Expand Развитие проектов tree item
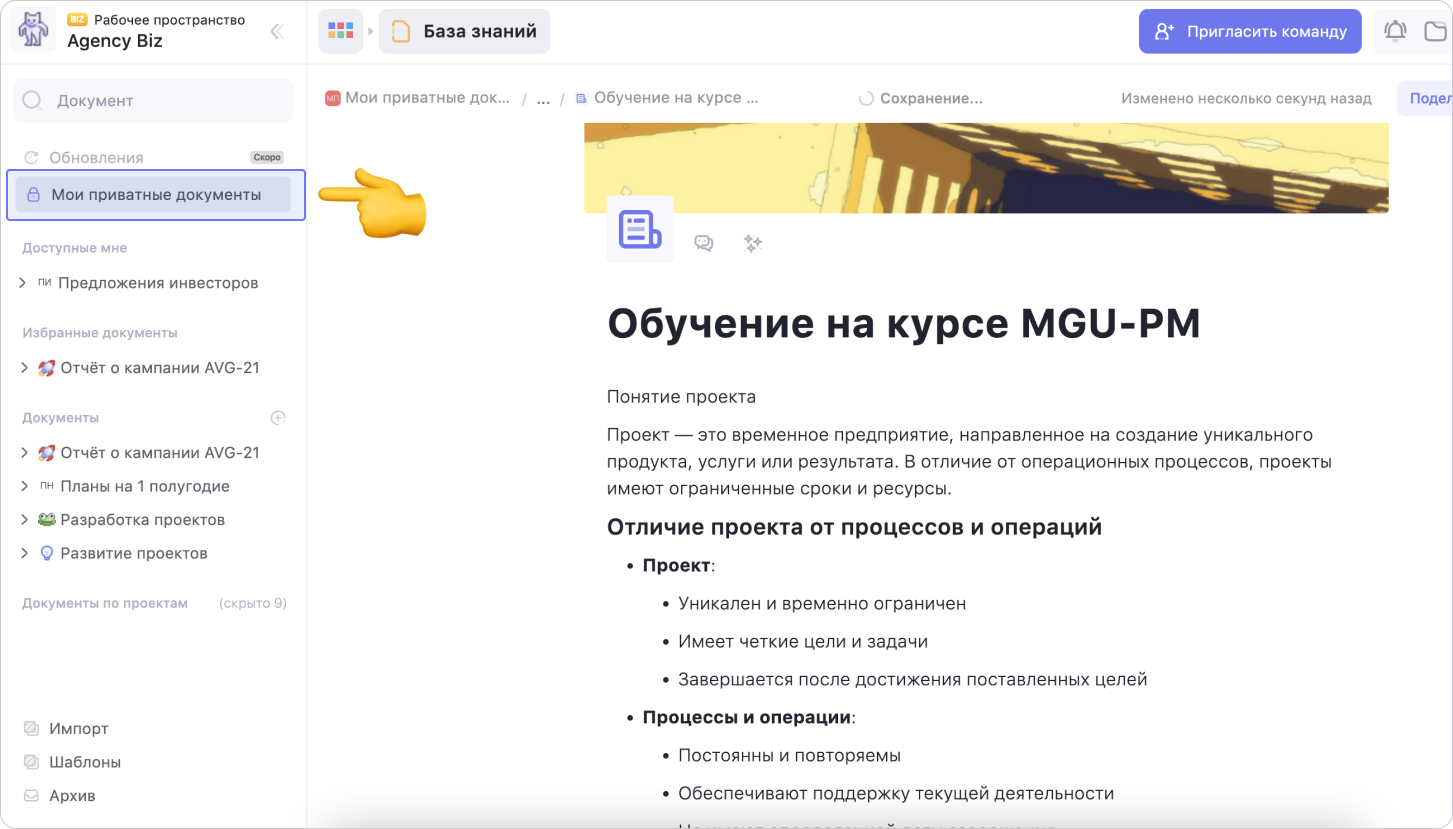The height and width of the screenshot is (829, 1453). click(23, 553)
